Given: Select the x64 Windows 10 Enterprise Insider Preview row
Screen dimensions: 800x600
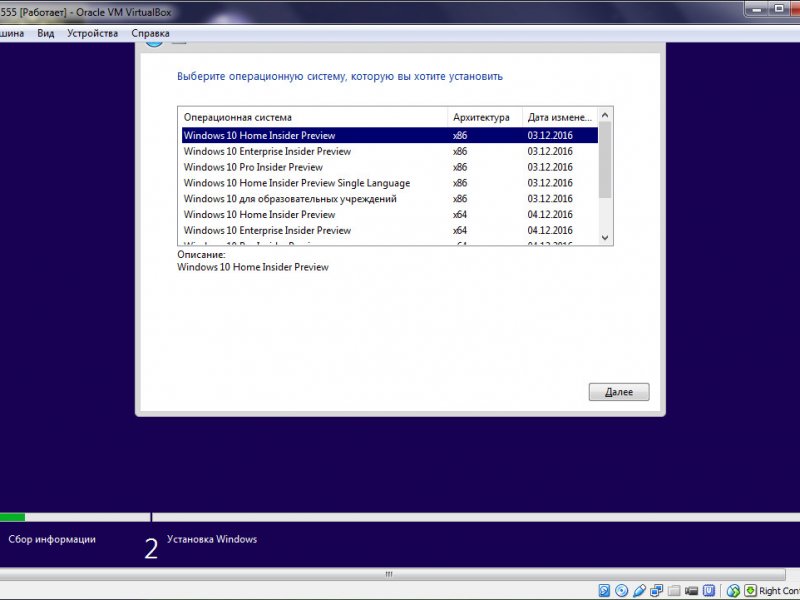Looking at the screenshot, I should click(390, 230).
